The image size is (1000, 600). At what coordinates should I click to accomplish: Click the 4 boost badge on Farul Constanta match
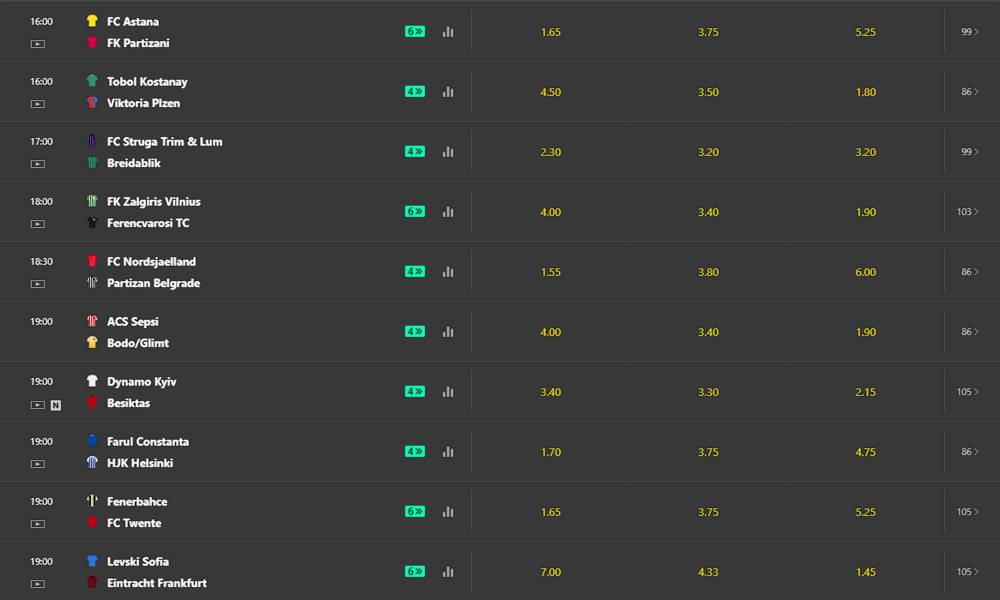tap(415, 451)
